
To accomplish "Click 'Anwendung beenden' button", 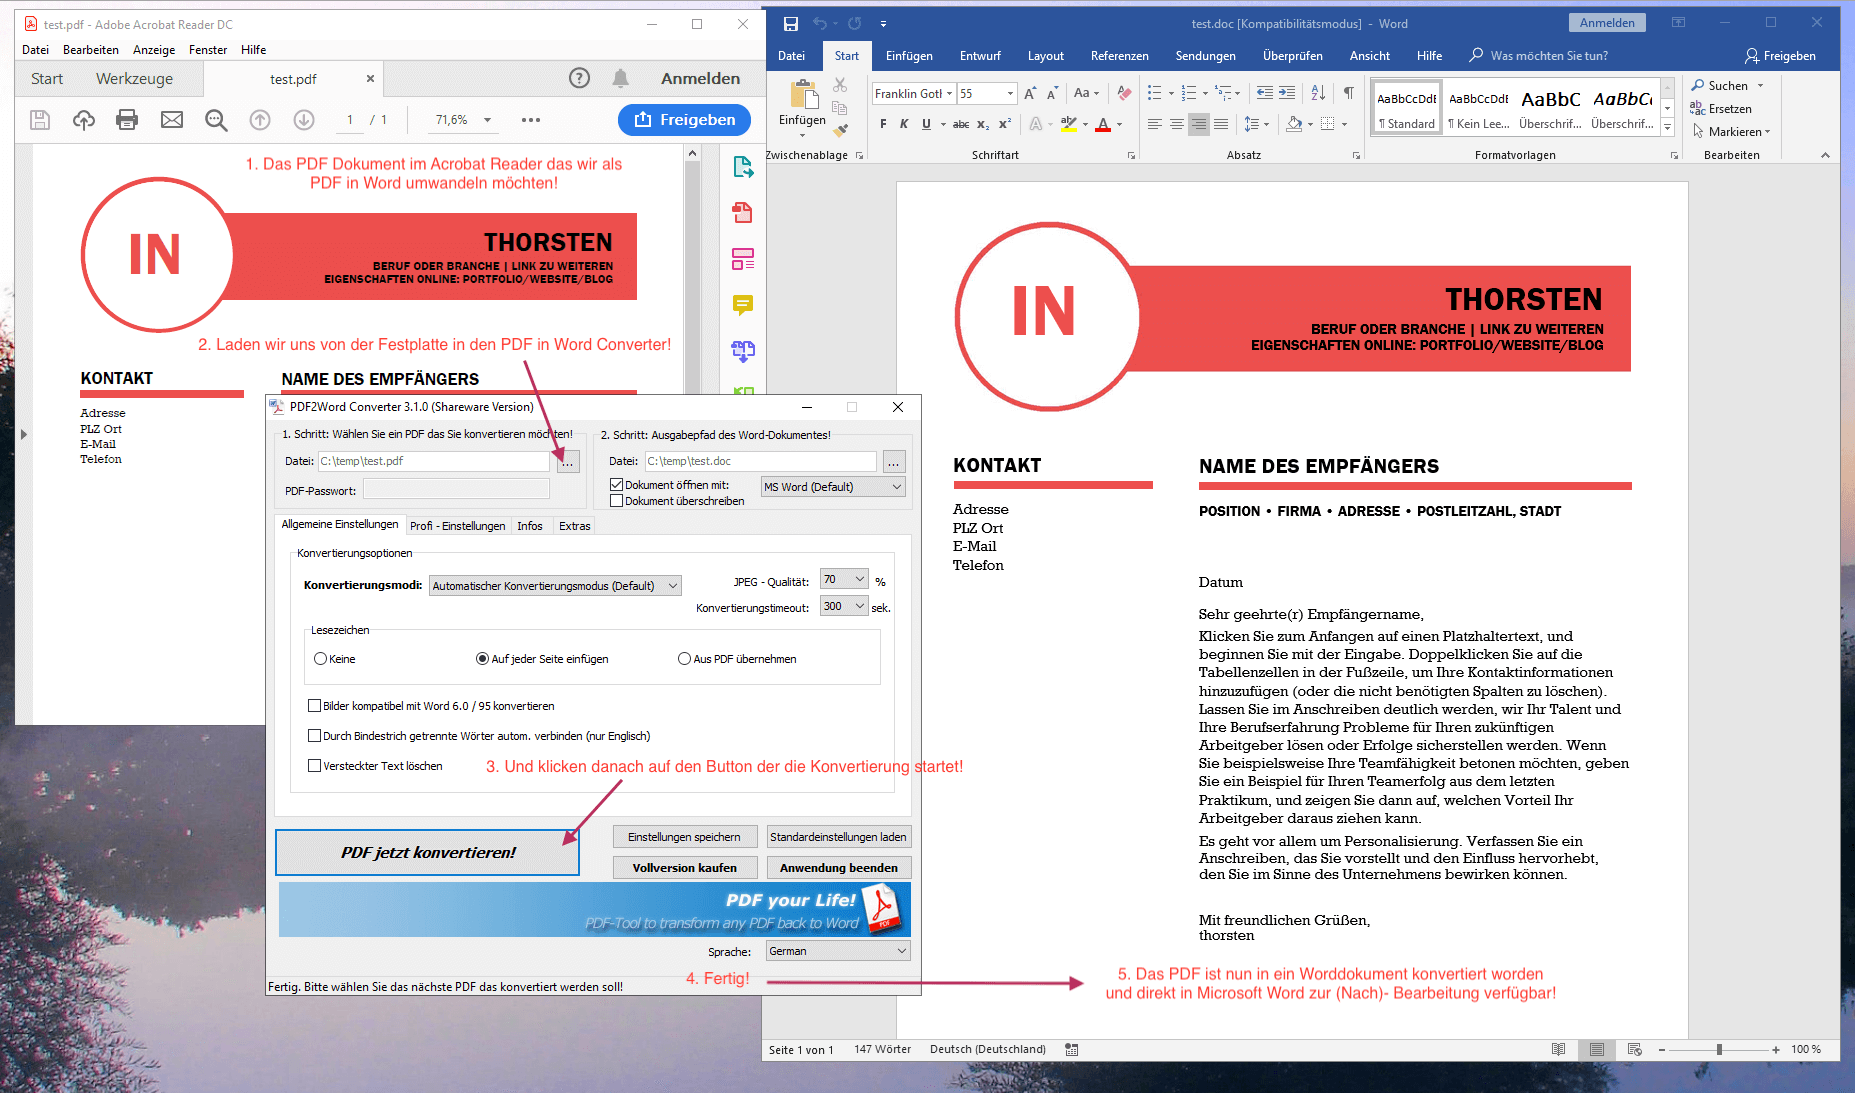I will 838,868.
